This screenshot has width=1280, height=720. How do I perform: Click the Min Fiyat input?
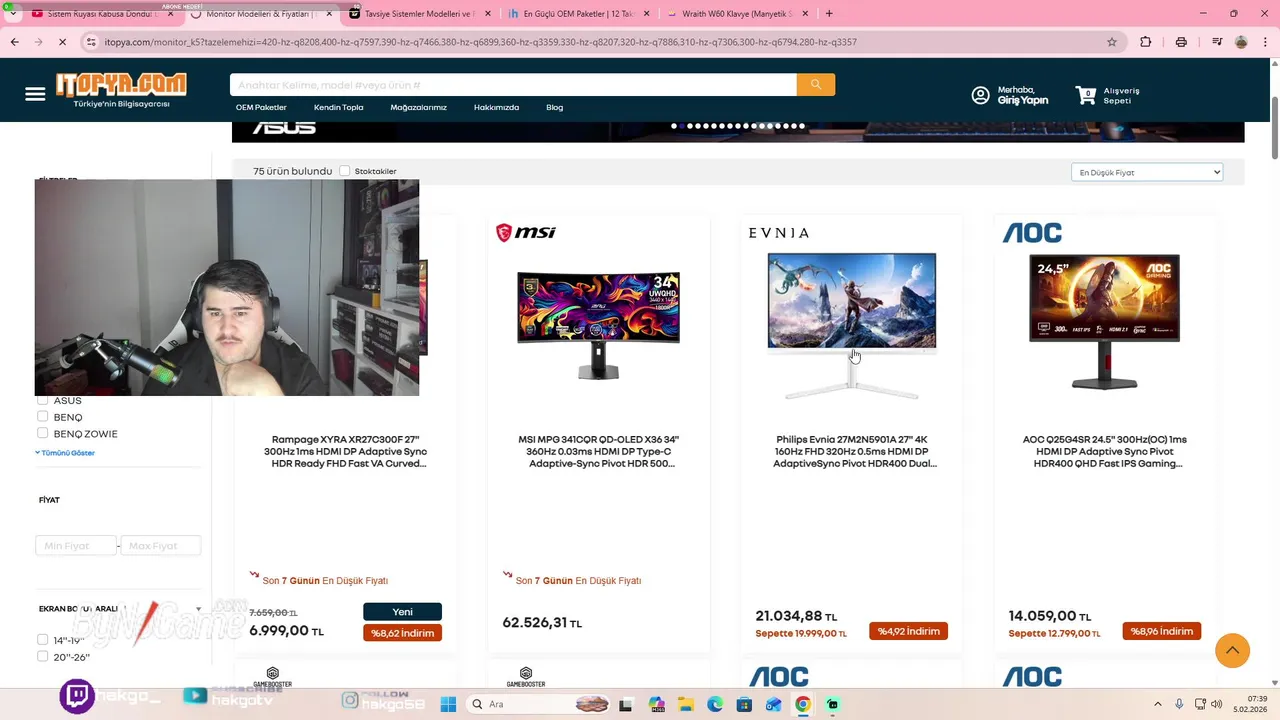[x=76, y=546]
